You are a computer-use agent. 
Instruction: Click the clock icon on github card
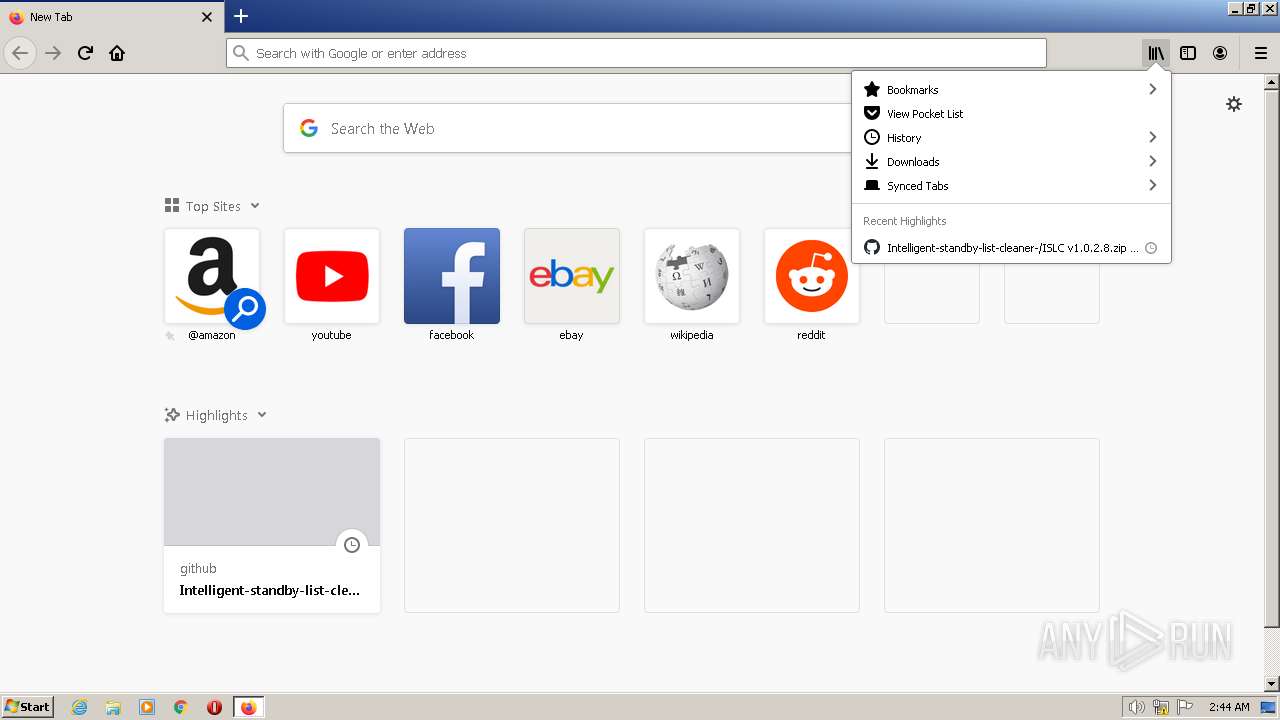point(352,545)
